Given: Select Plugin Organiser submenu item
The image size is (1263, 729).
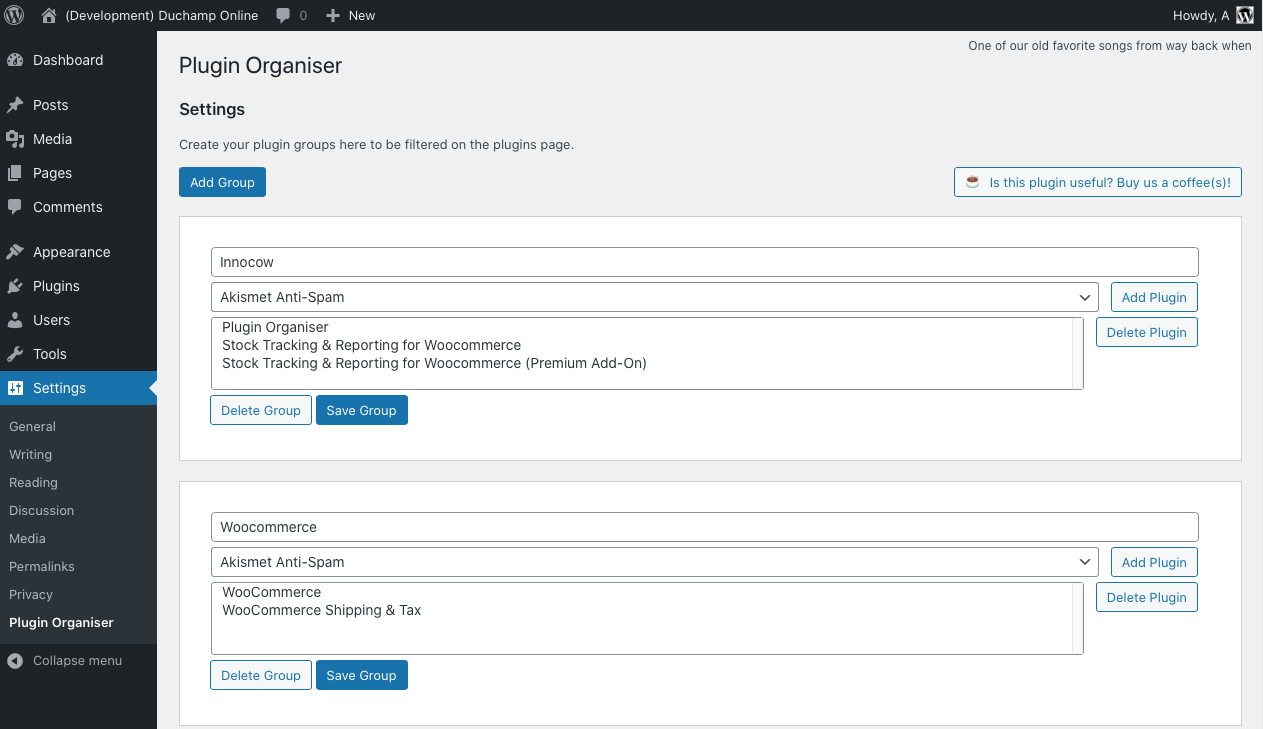Looking at the screenshot, I should [x=61, y=622].
